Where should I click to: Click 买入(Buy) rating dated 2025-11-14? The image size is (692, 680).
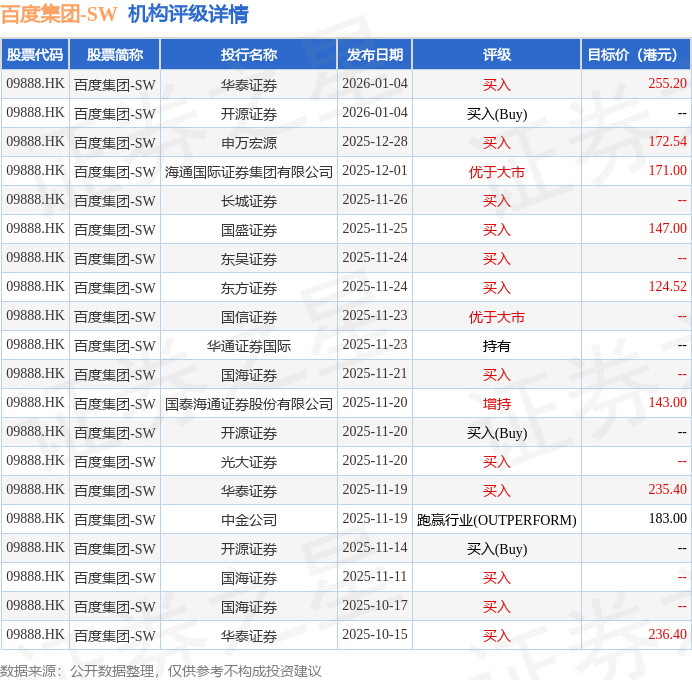pyautogui.click(x=496, y=549)
